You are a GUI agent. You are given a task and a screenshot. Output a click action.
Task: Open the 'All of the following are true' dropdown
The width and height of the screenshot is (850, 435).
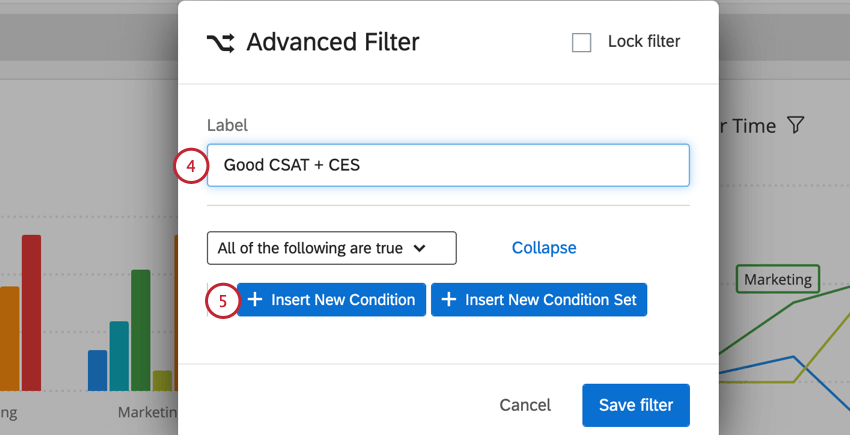[x=331, y=248]
